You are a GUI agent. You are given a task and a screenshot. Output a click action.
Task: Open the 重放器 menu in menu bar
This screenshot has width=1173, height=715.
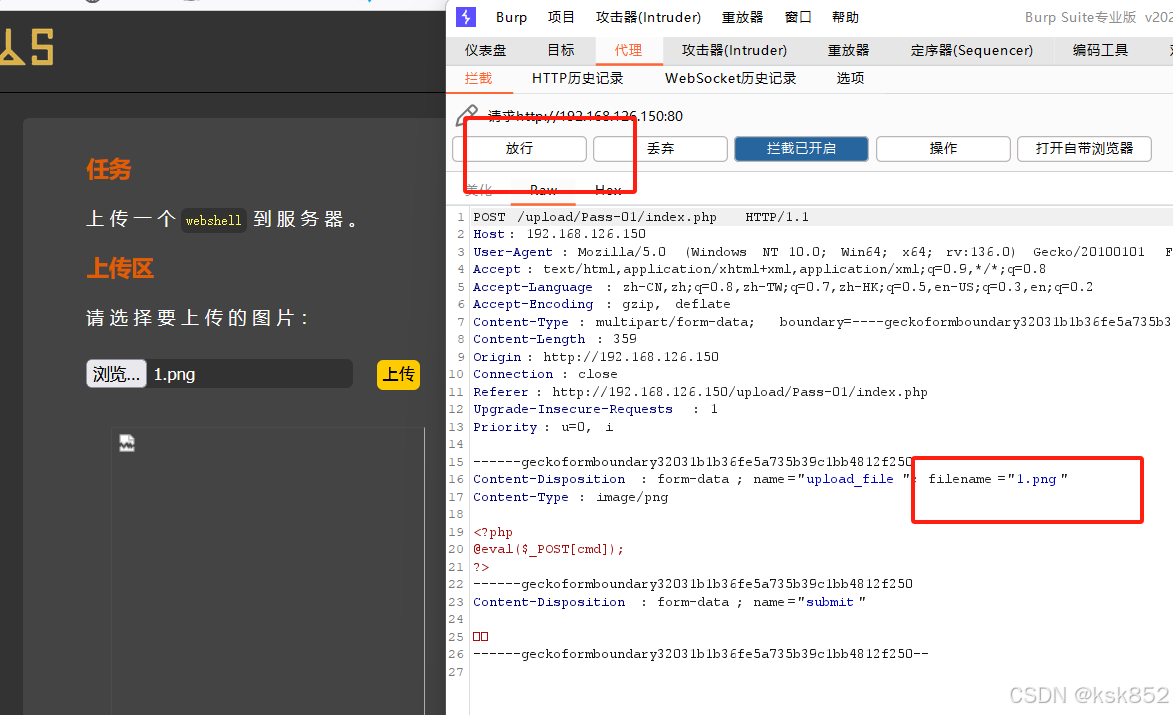(x=742, y=17)
